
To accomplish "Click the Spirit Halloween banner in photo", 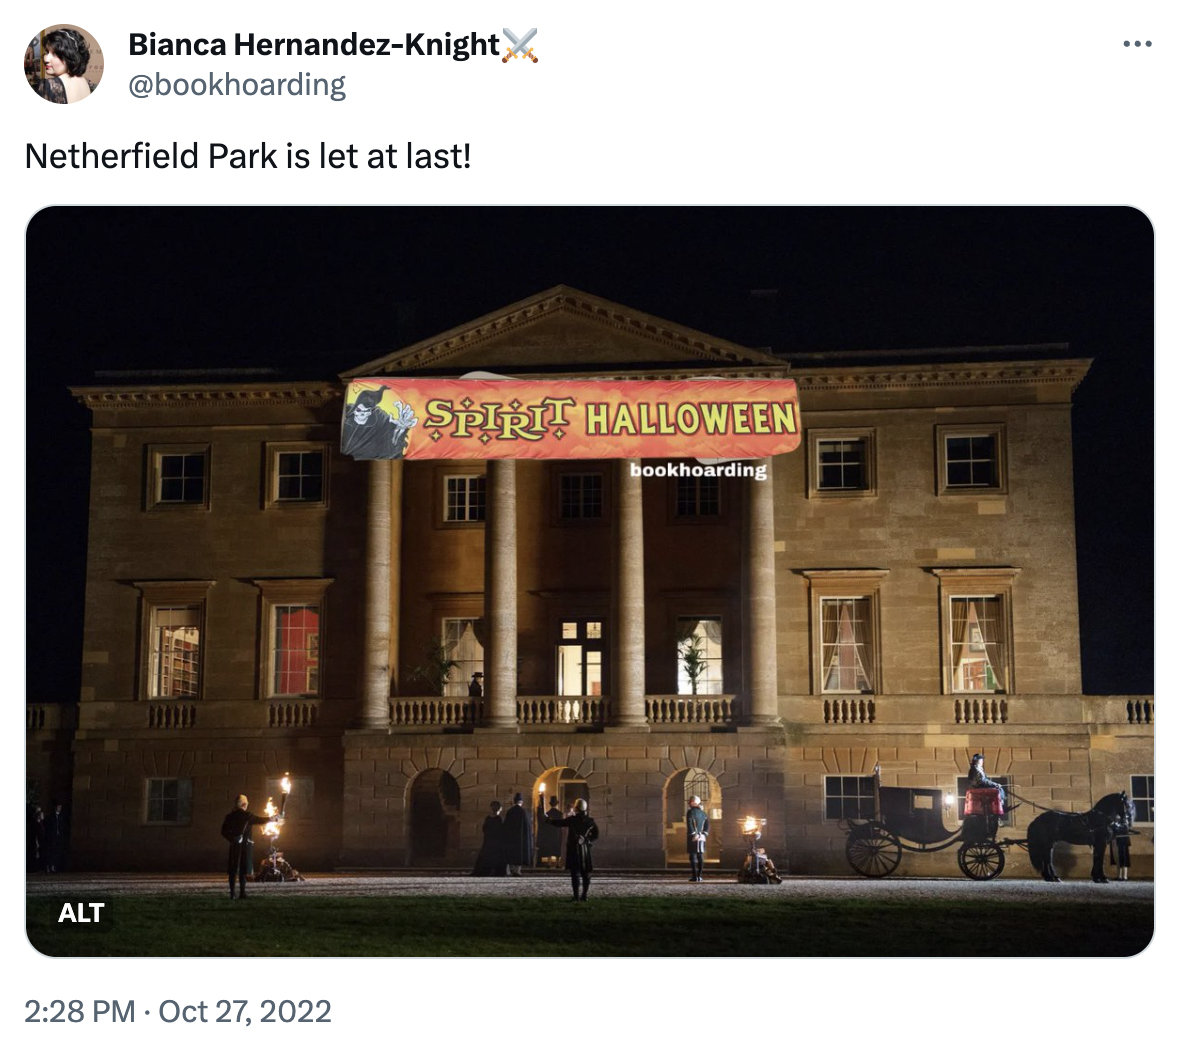I will (570, 419).
